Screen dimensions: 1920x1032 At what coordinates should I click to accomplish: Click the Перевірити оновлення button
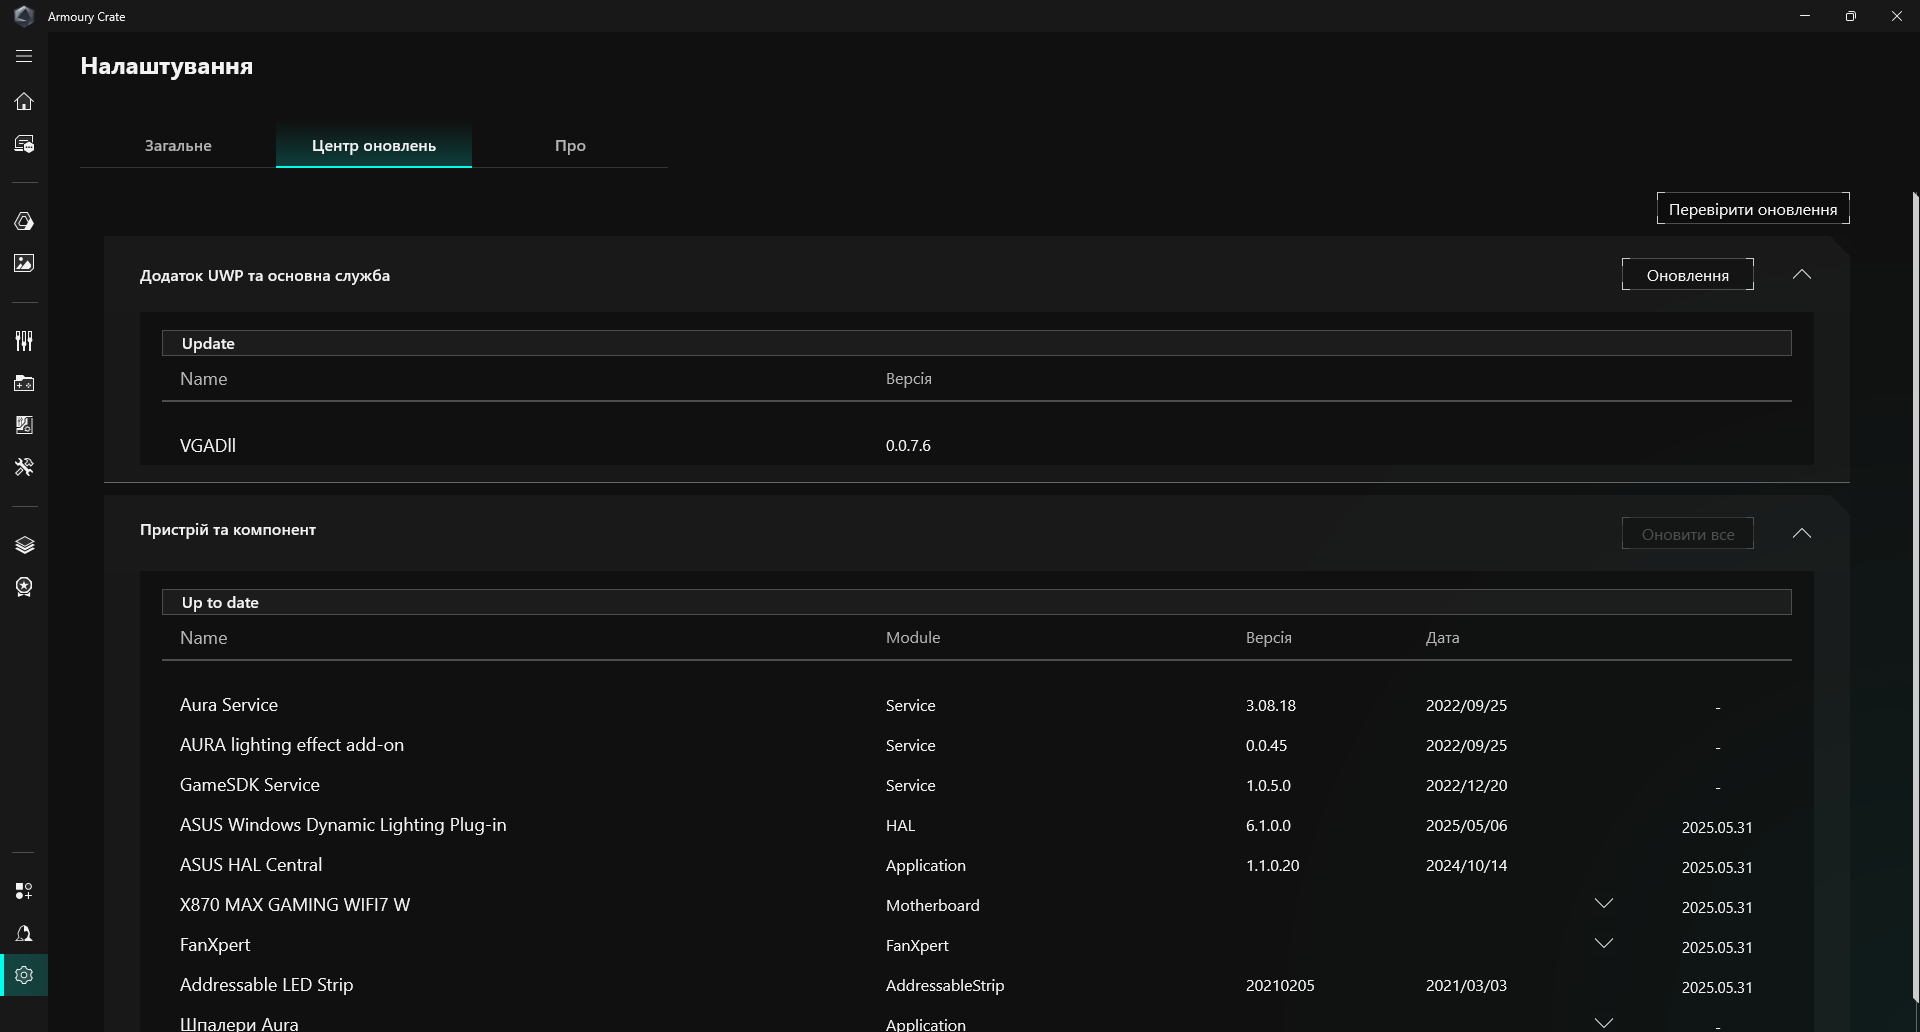coord(1753,209)
